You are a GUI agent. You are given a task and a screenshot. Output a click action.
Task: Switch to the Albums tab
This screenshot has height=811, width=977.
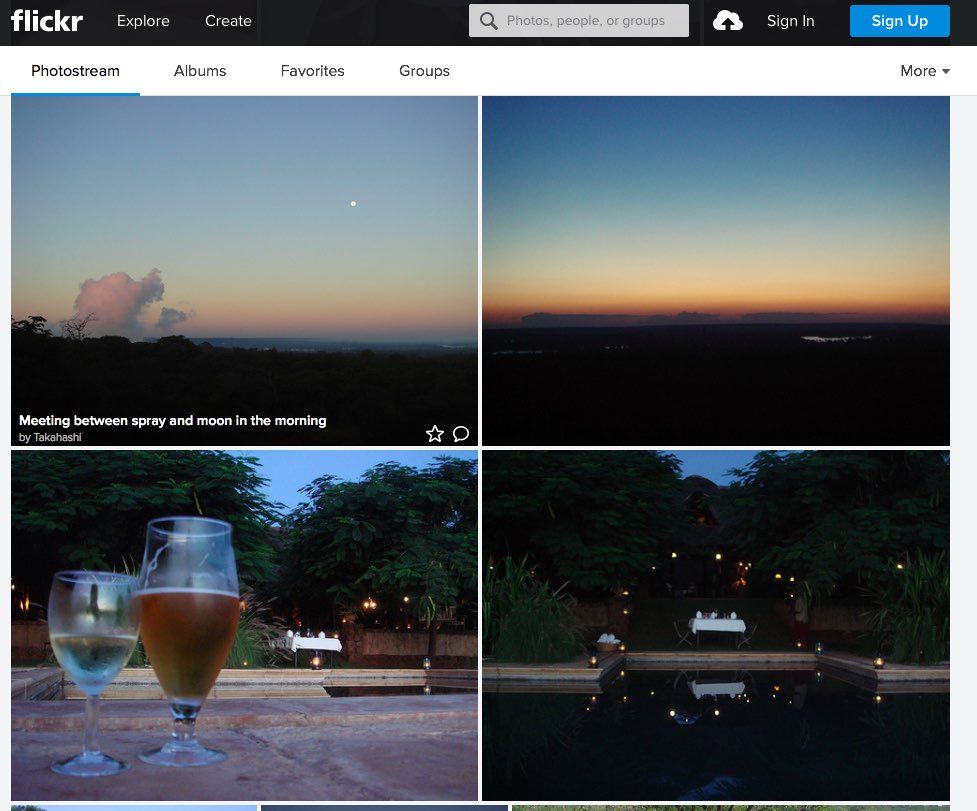pos(200,71)
